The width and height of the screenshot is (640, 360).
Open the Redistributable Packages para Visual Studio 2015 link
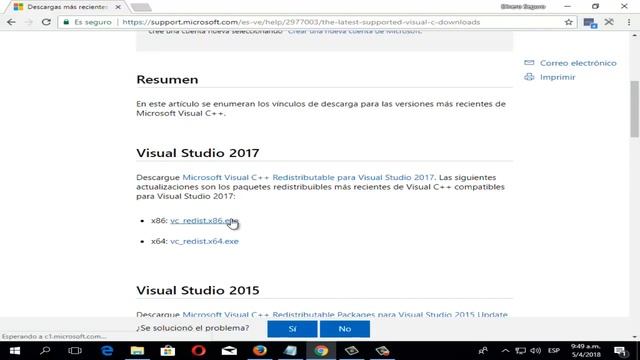(x=345, y=314)
